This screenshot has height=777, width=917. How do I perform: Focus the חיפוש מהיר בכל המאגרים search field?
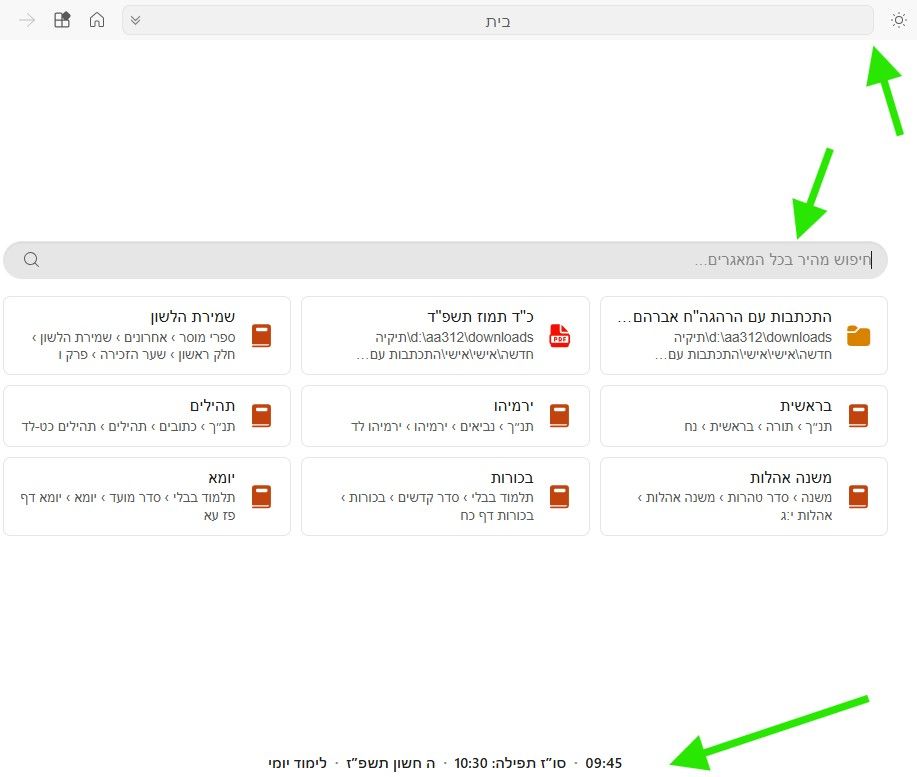446,260
